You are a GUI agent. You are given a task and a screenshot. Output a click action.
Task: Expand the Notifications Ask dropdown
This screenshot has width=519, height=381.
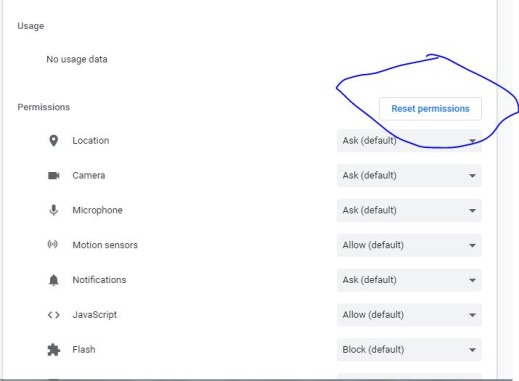click(409, 280)
